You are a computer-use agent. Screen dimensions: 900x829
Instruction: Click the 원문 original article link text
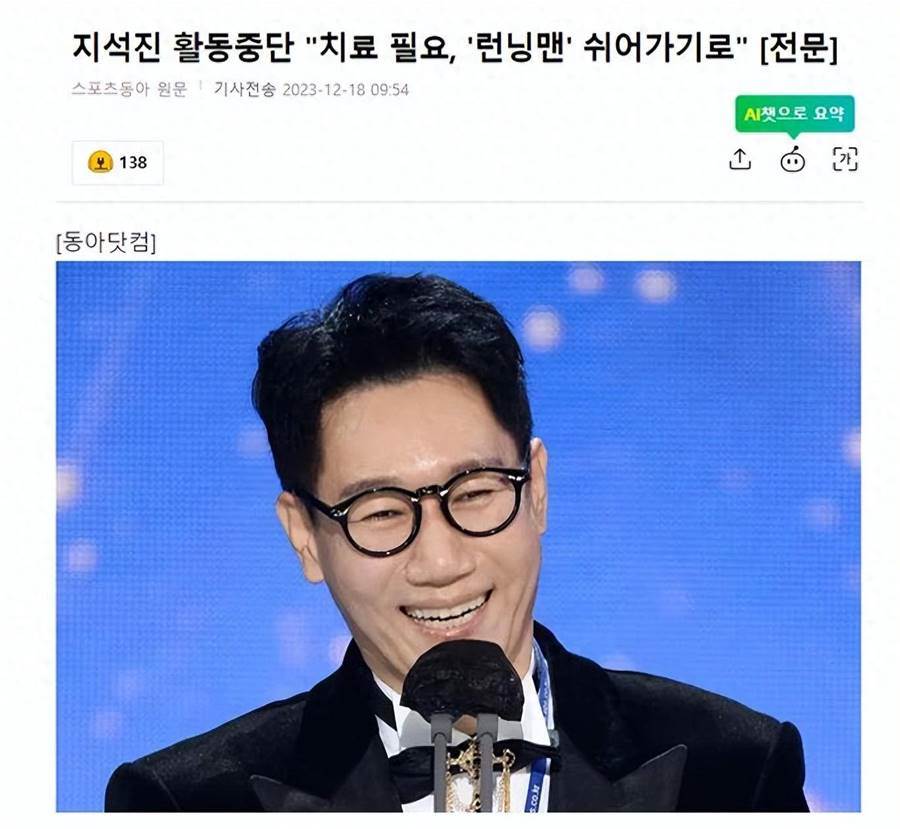[x=172, y=90]
